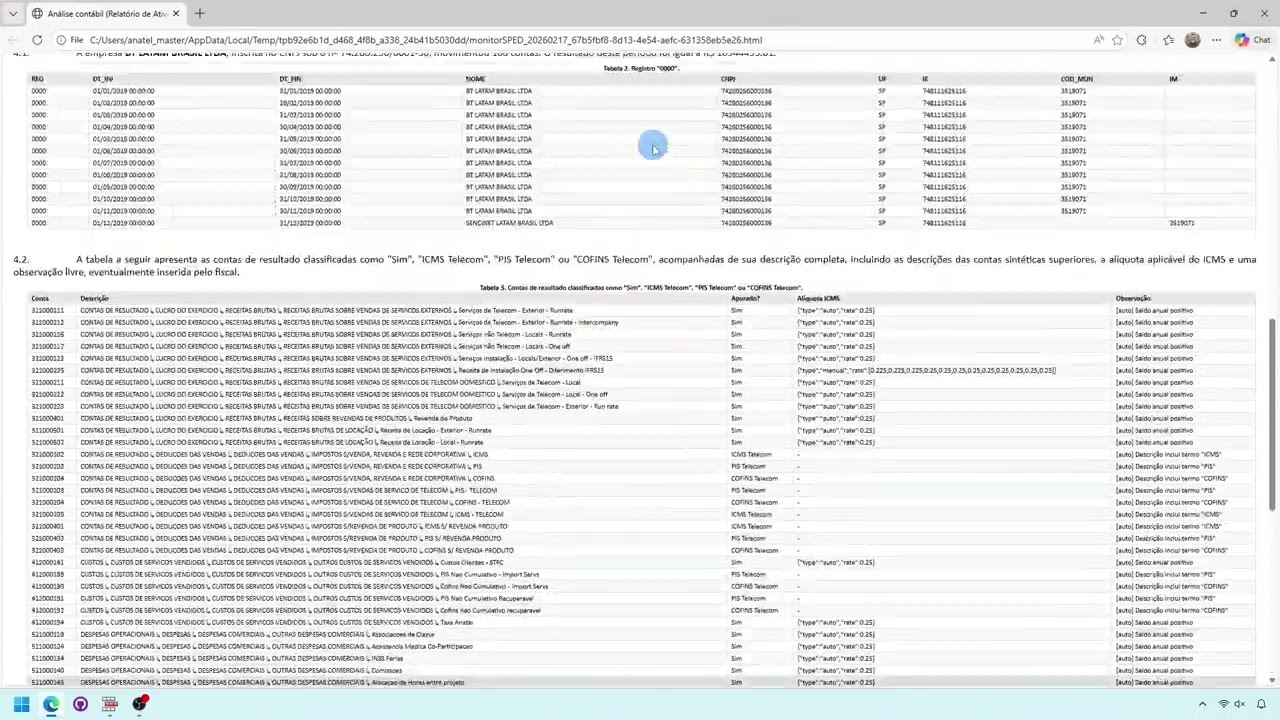Close the Análise contábil tab

point(176,13)
